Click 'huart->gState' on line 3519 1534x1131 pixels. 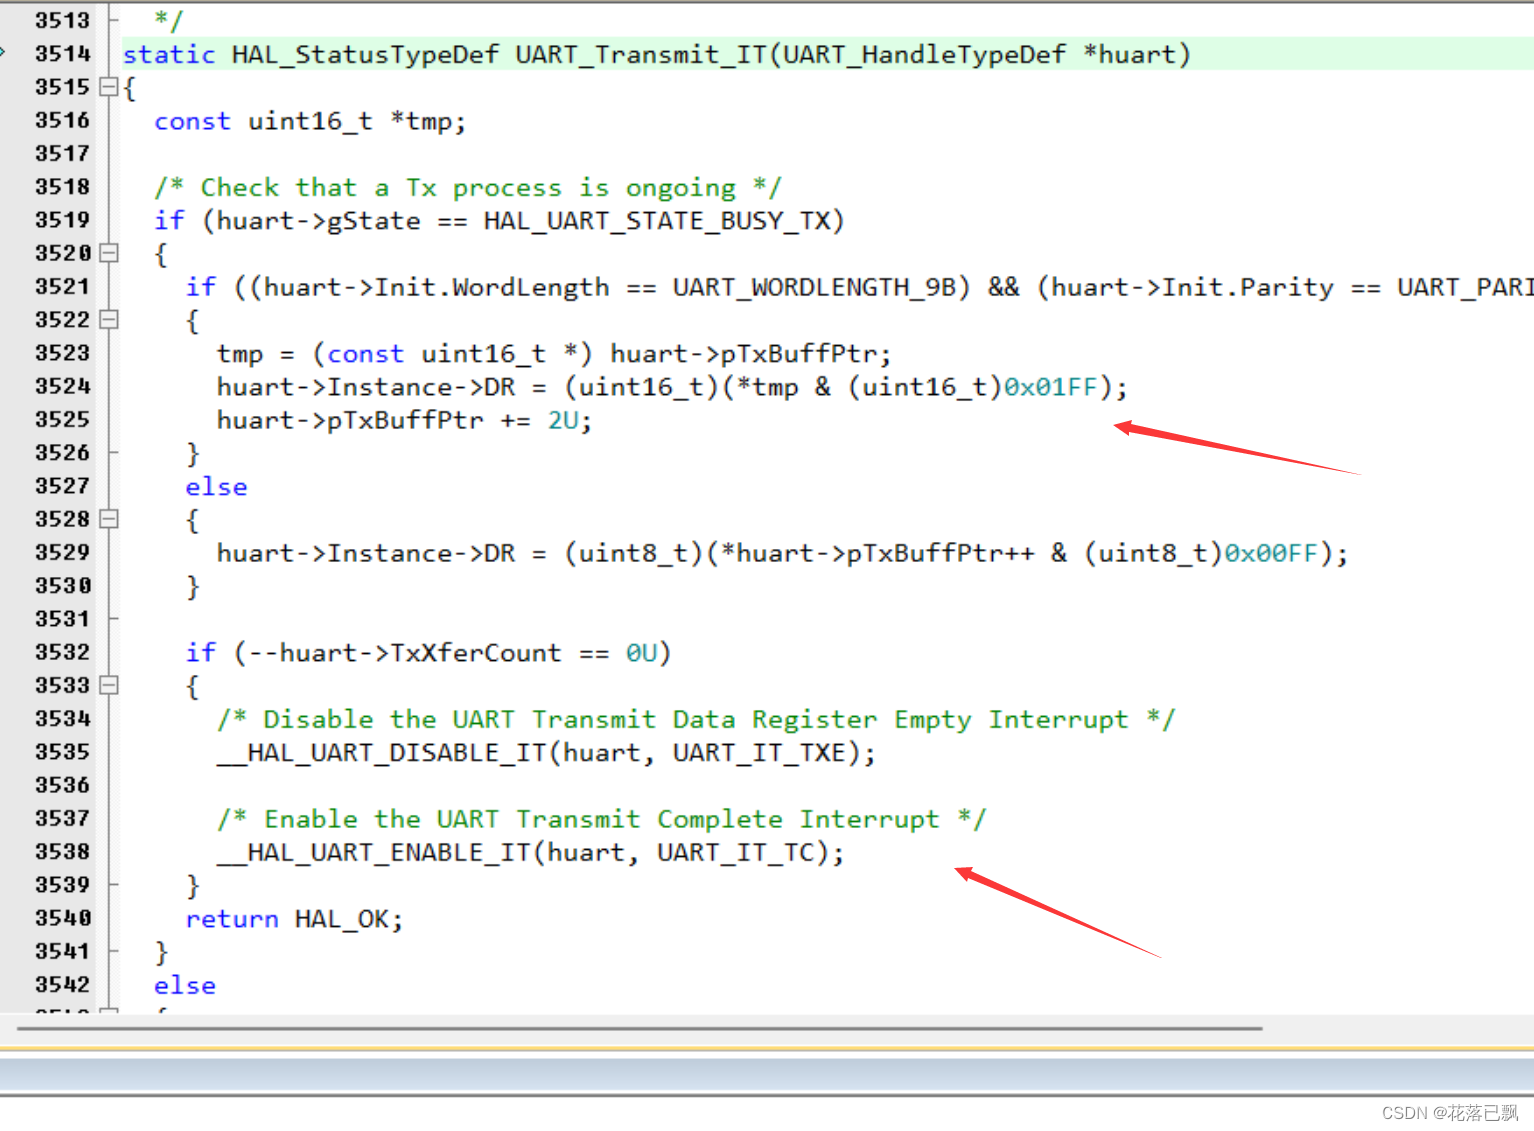coord(318,220)
